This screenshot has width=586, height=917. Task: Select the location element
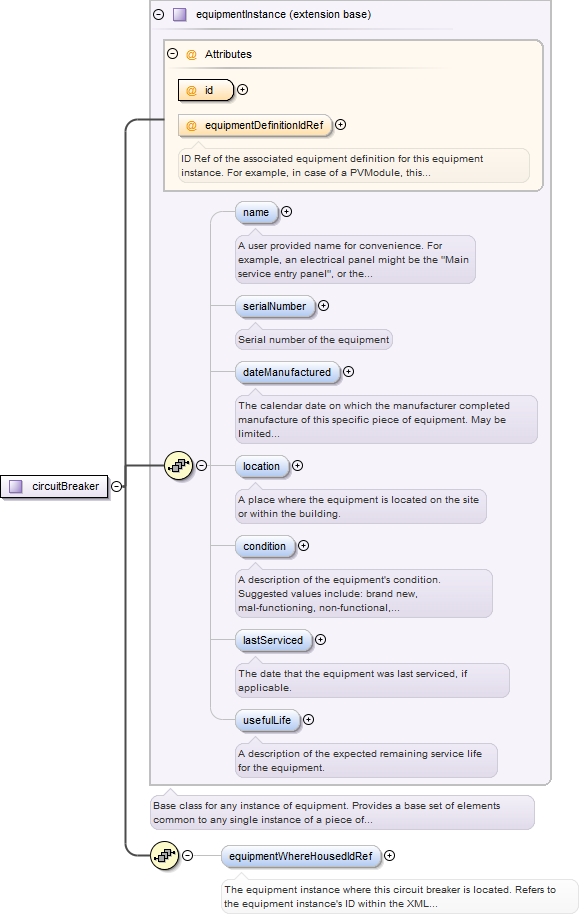(x=262, y=466)
